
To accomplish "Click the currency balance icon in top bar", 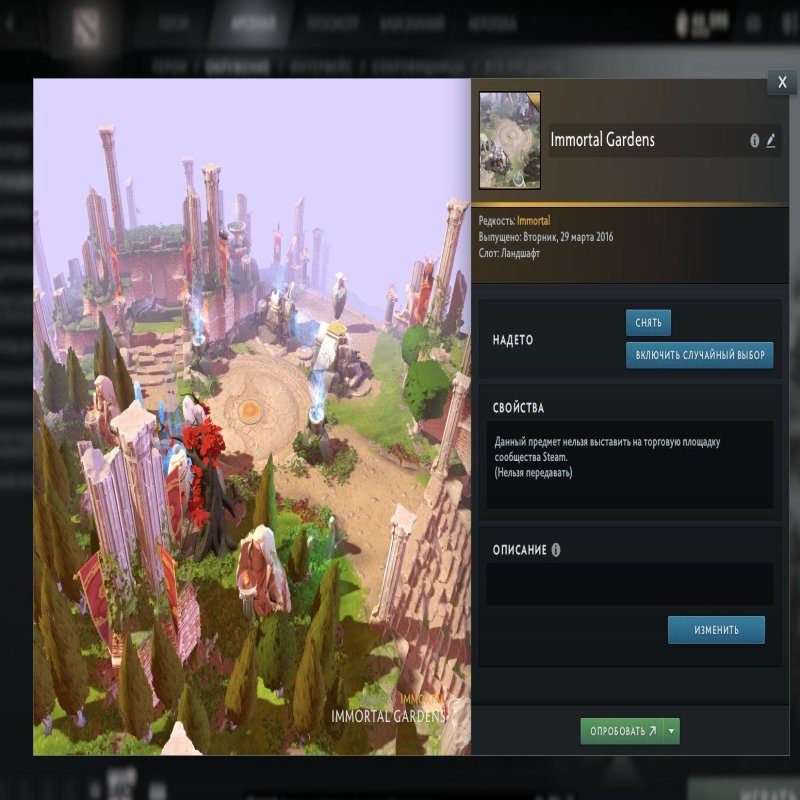I will (x=683, y=24).
